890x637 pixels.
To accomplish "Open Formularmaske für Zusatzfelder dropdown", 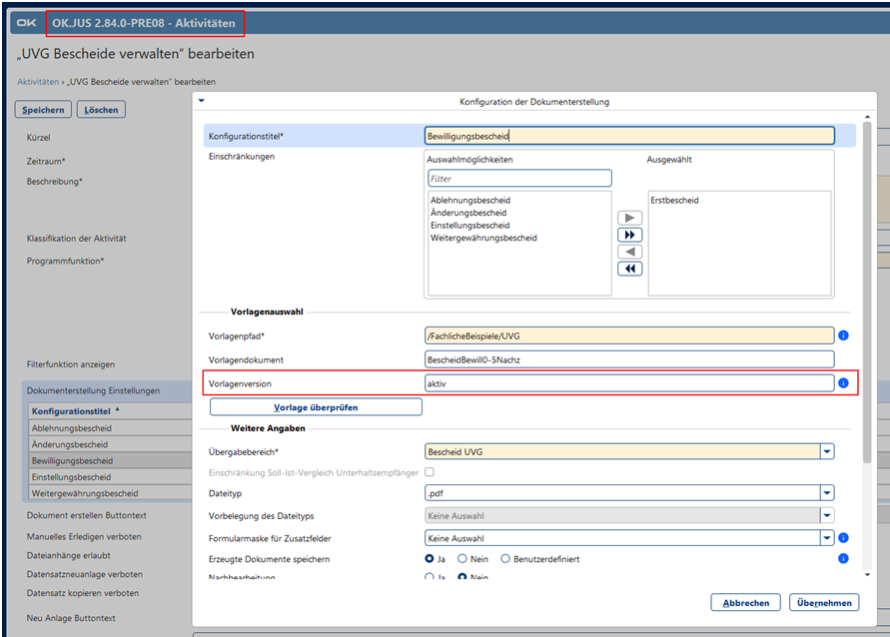I will point(827,538).
